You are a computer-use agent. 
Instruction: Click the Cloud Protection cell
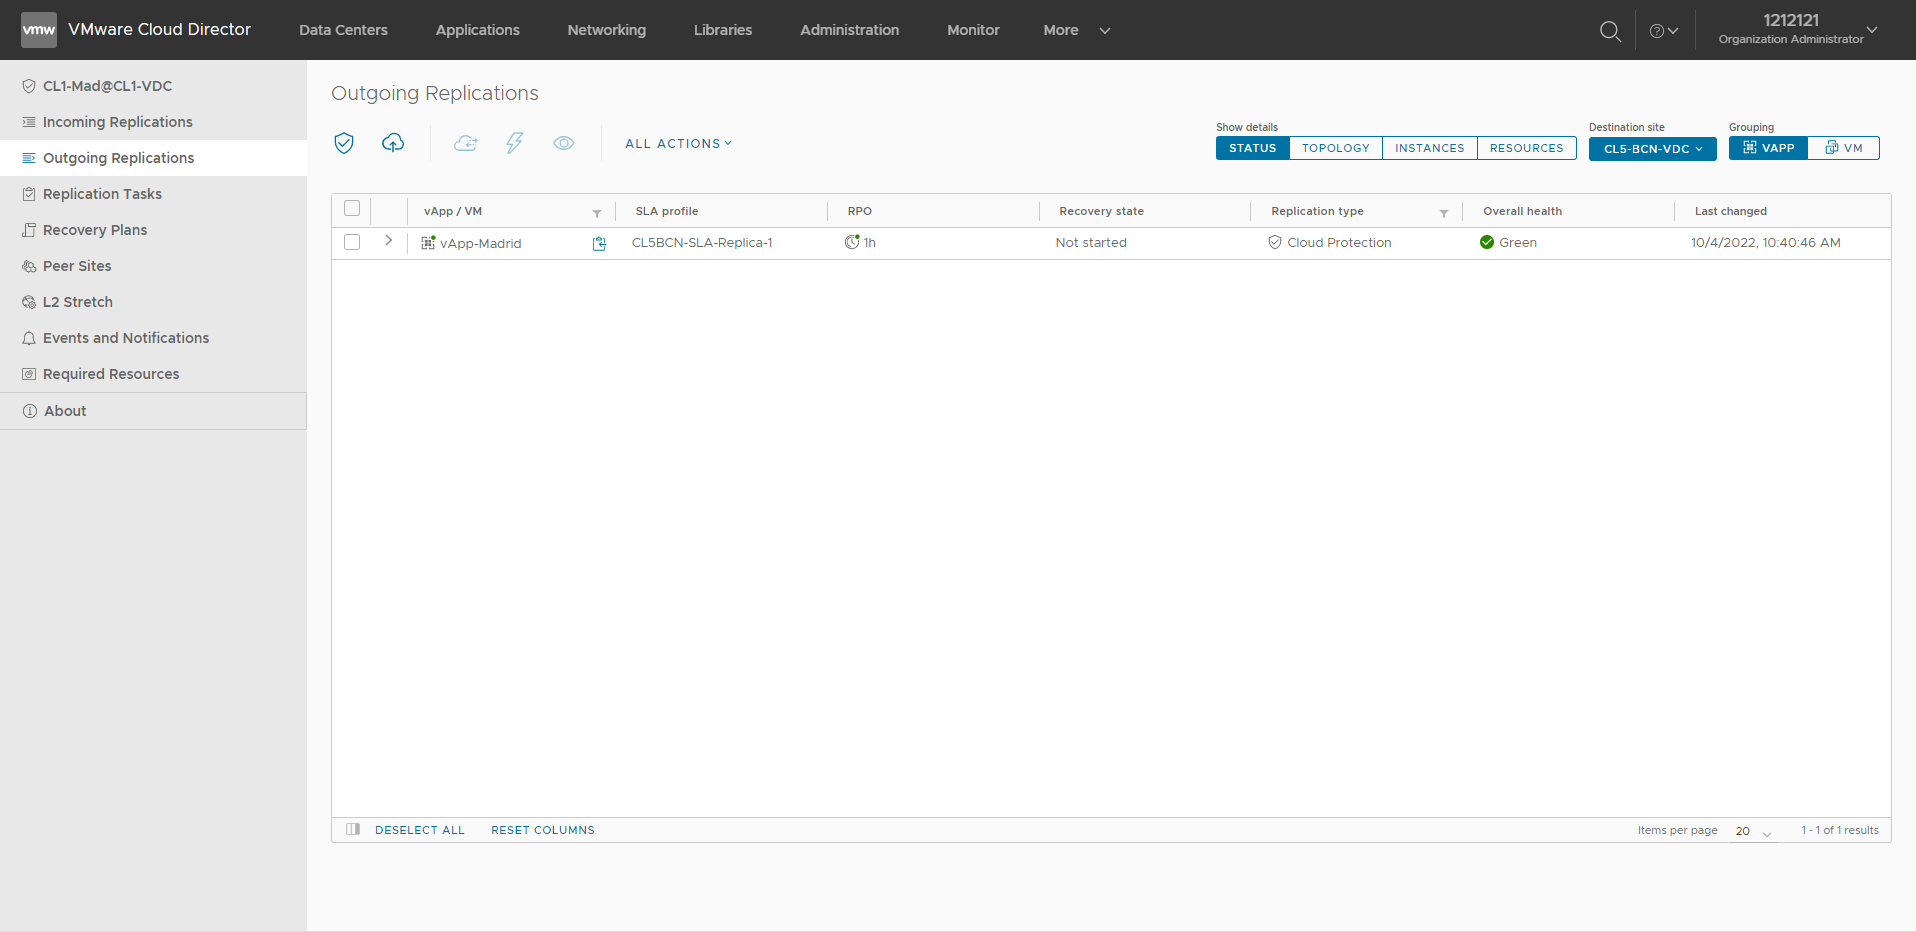coord(1330,243)
